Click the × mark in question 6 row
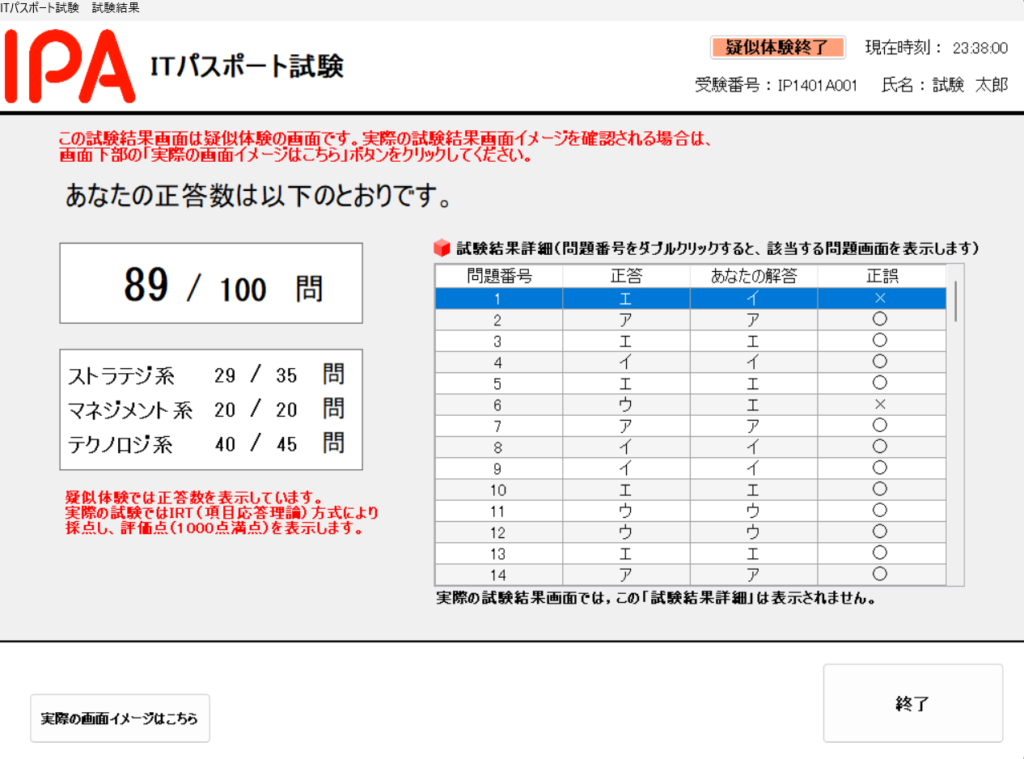The height and width of the screenshot is (759, 1024). tap(880, 404)
